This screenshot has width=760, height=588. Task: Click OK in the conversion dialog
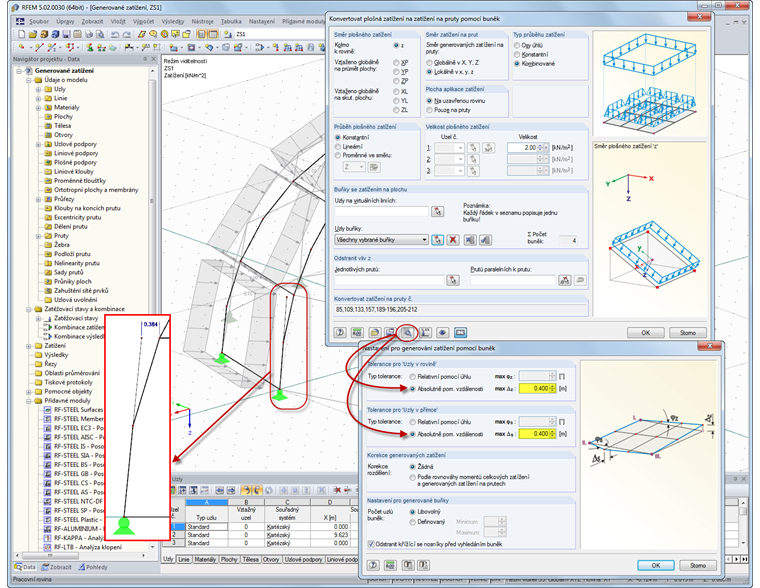point(646,333)
